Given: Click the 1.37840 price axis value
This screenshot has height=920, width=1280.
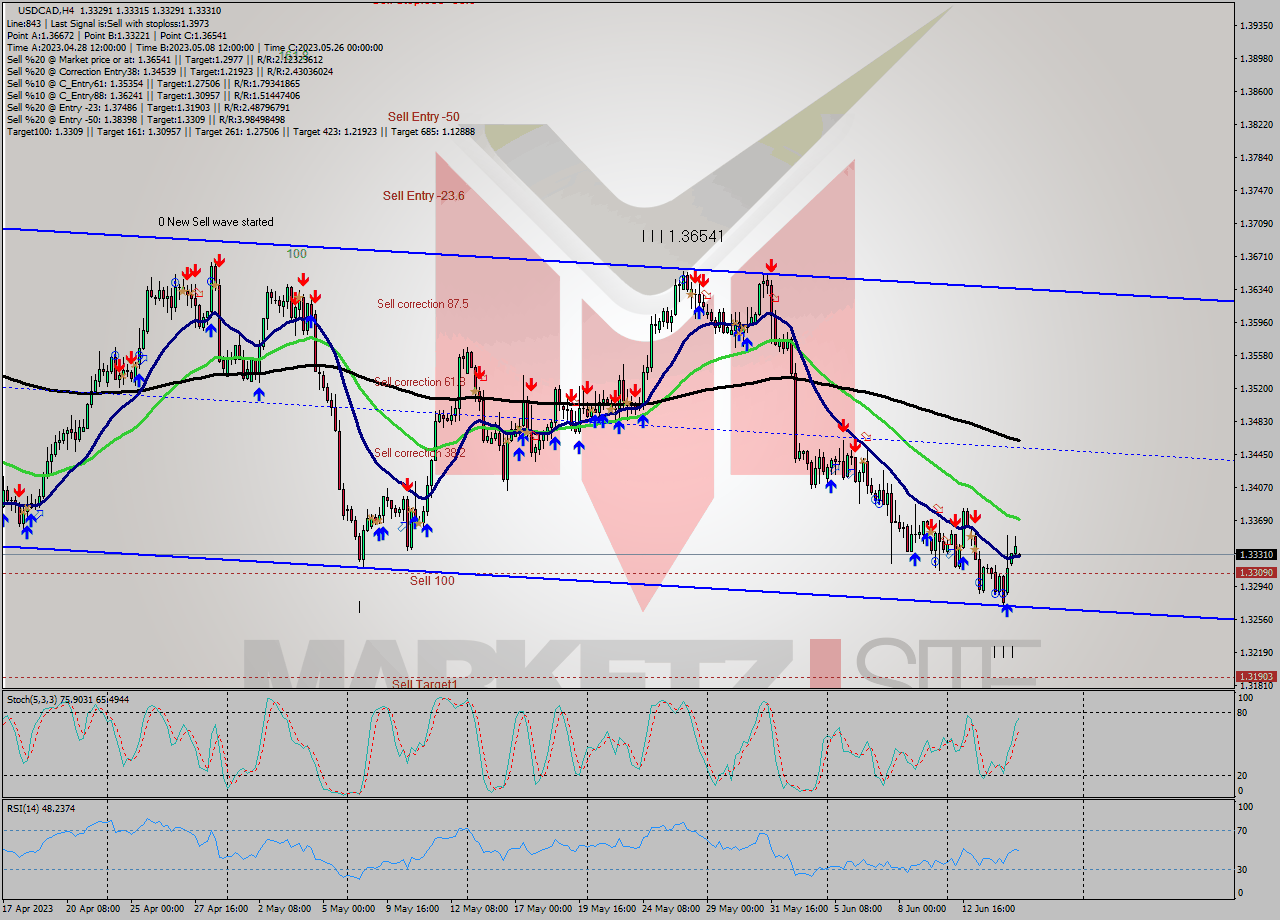Looking at the screenshot, I should [x=1255, y=157].
